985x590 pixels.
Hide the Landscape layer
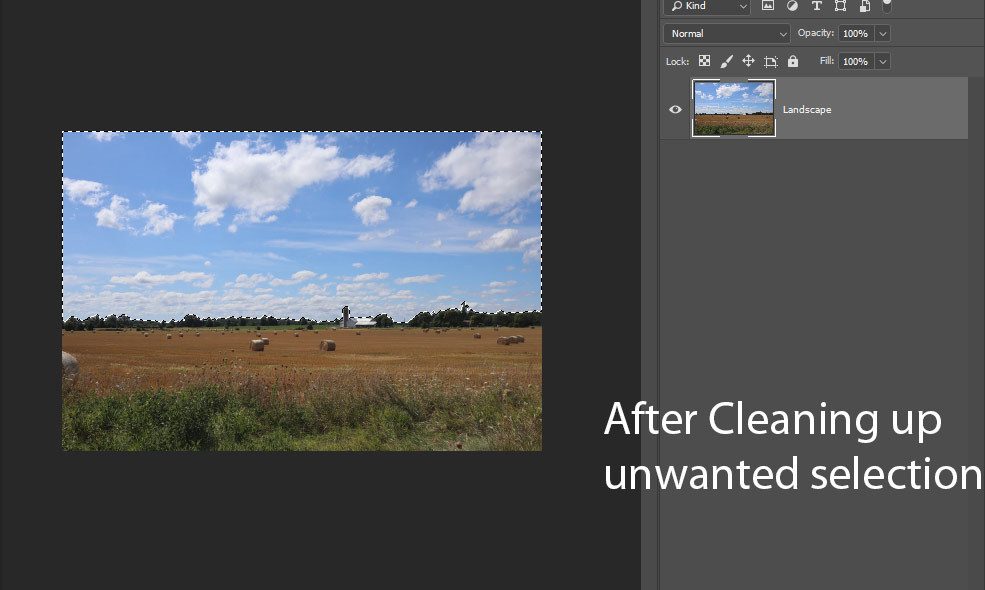[x=675, y=109]
